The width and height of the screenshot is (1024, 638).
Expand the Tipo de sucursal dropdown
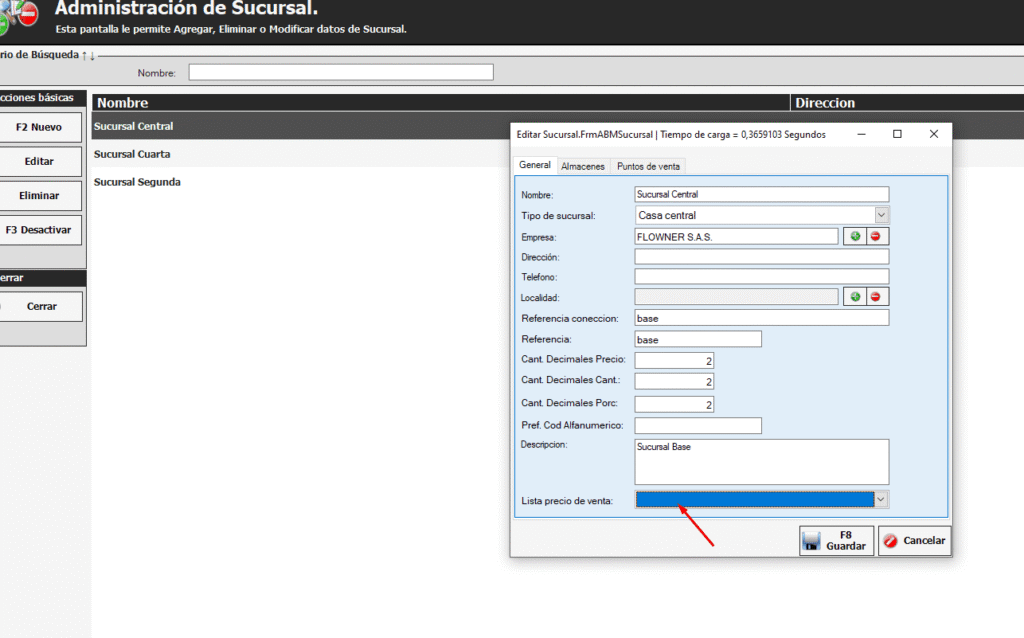tap(881, 215)
